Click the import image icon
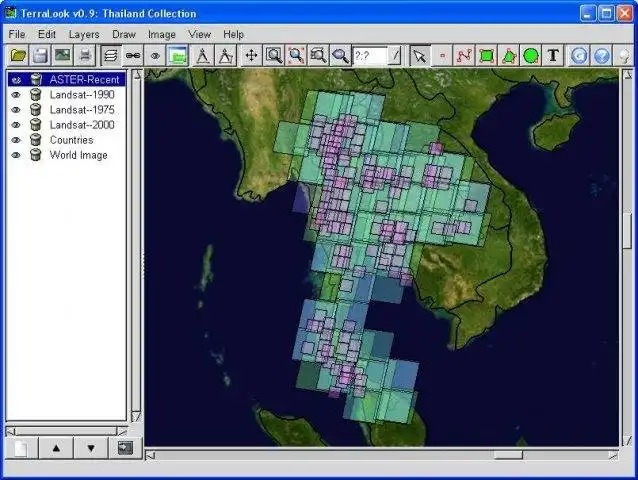The width and height of the screenshot is (638, 480). (62, 55)
